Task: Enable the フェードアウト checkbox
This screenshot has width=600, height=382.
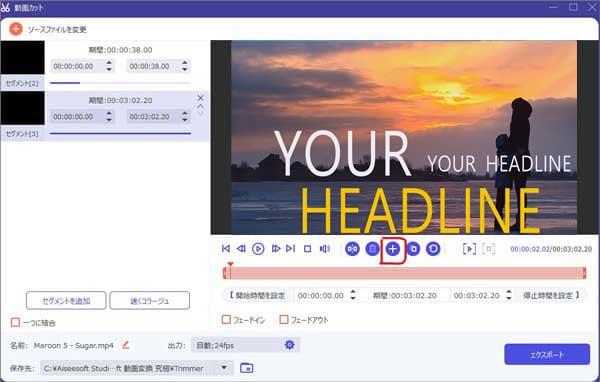Action: [x=284, y=319]
